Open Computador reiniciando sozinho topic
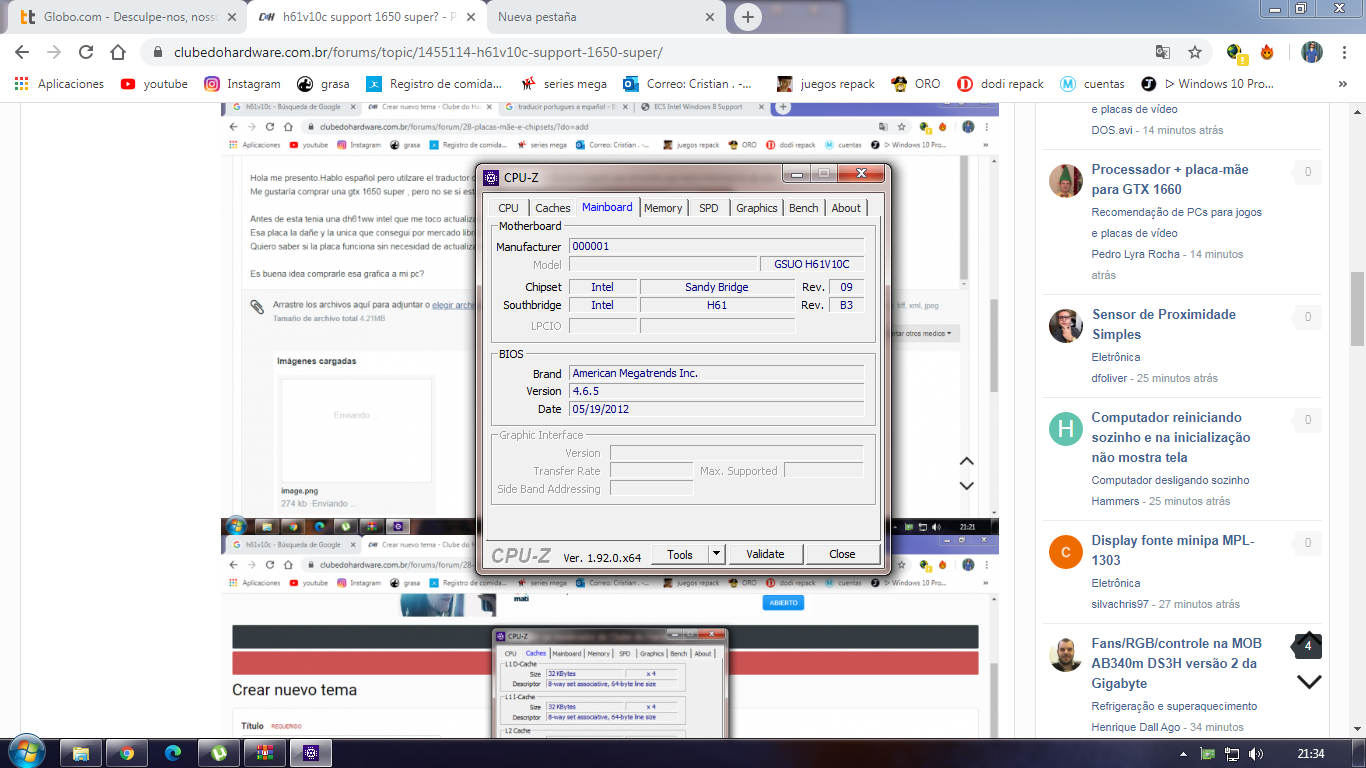This screenshot has height=768, width=1366. click(x=1171, y=437)
